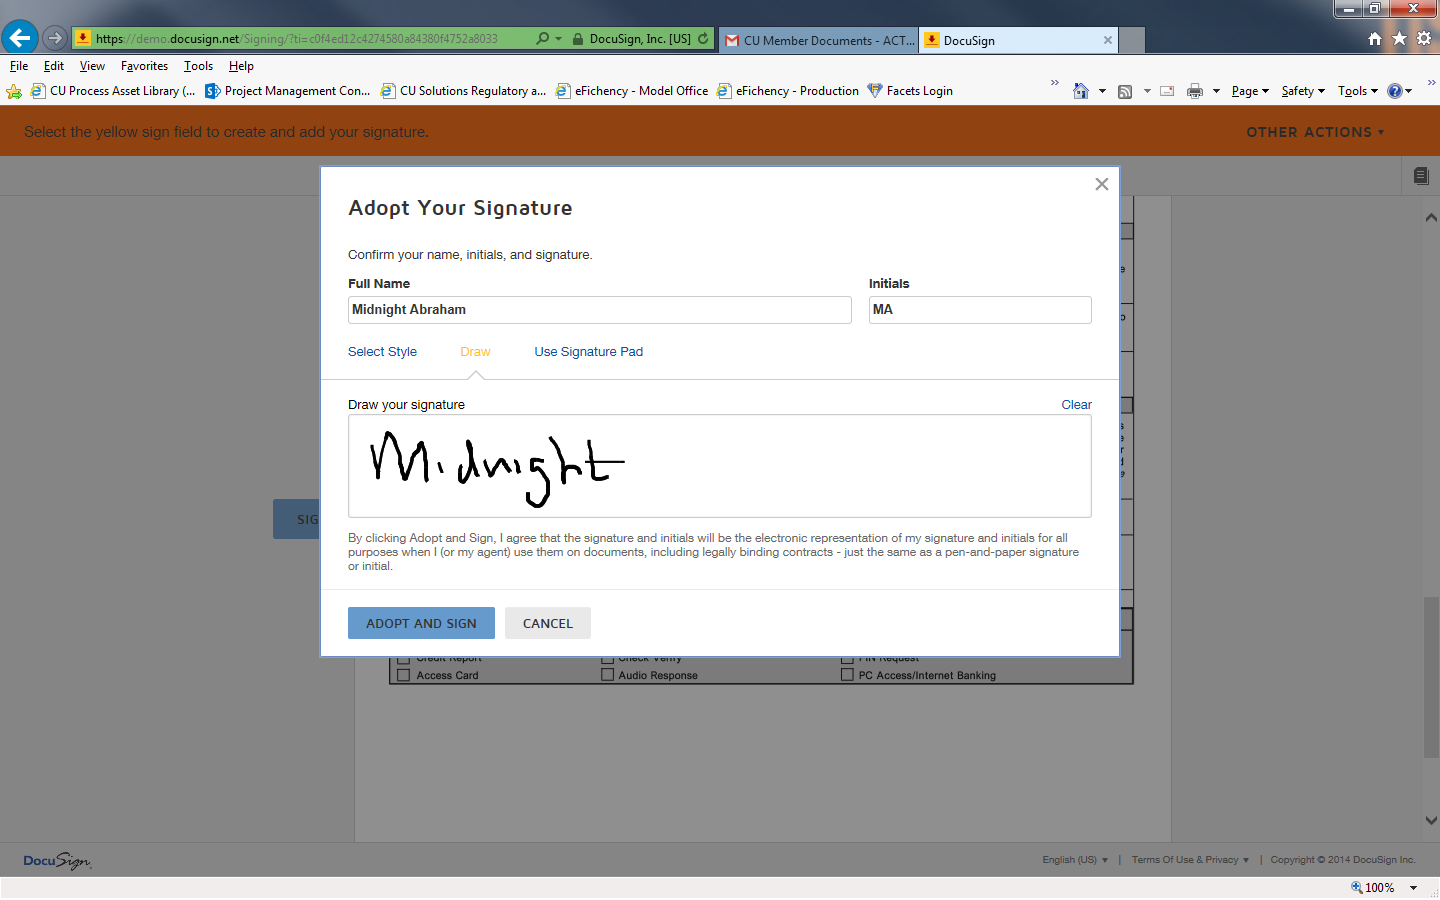This screenshot has width=1440, height=900.
Task: Click the command bar Home icon
Action: point(1080,91)
